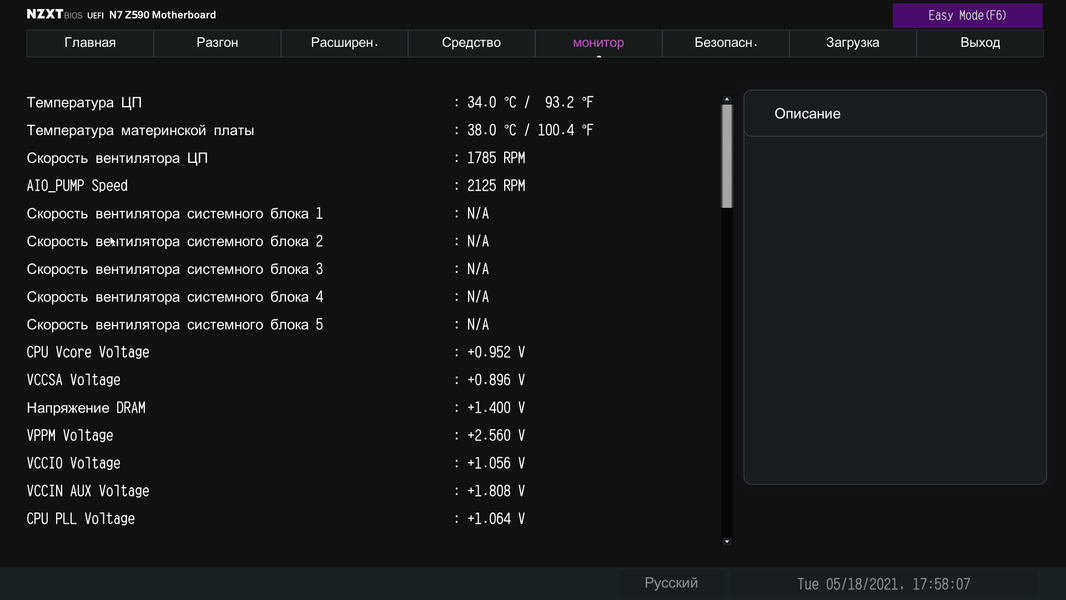Select the Температура ЦП row

84,103
